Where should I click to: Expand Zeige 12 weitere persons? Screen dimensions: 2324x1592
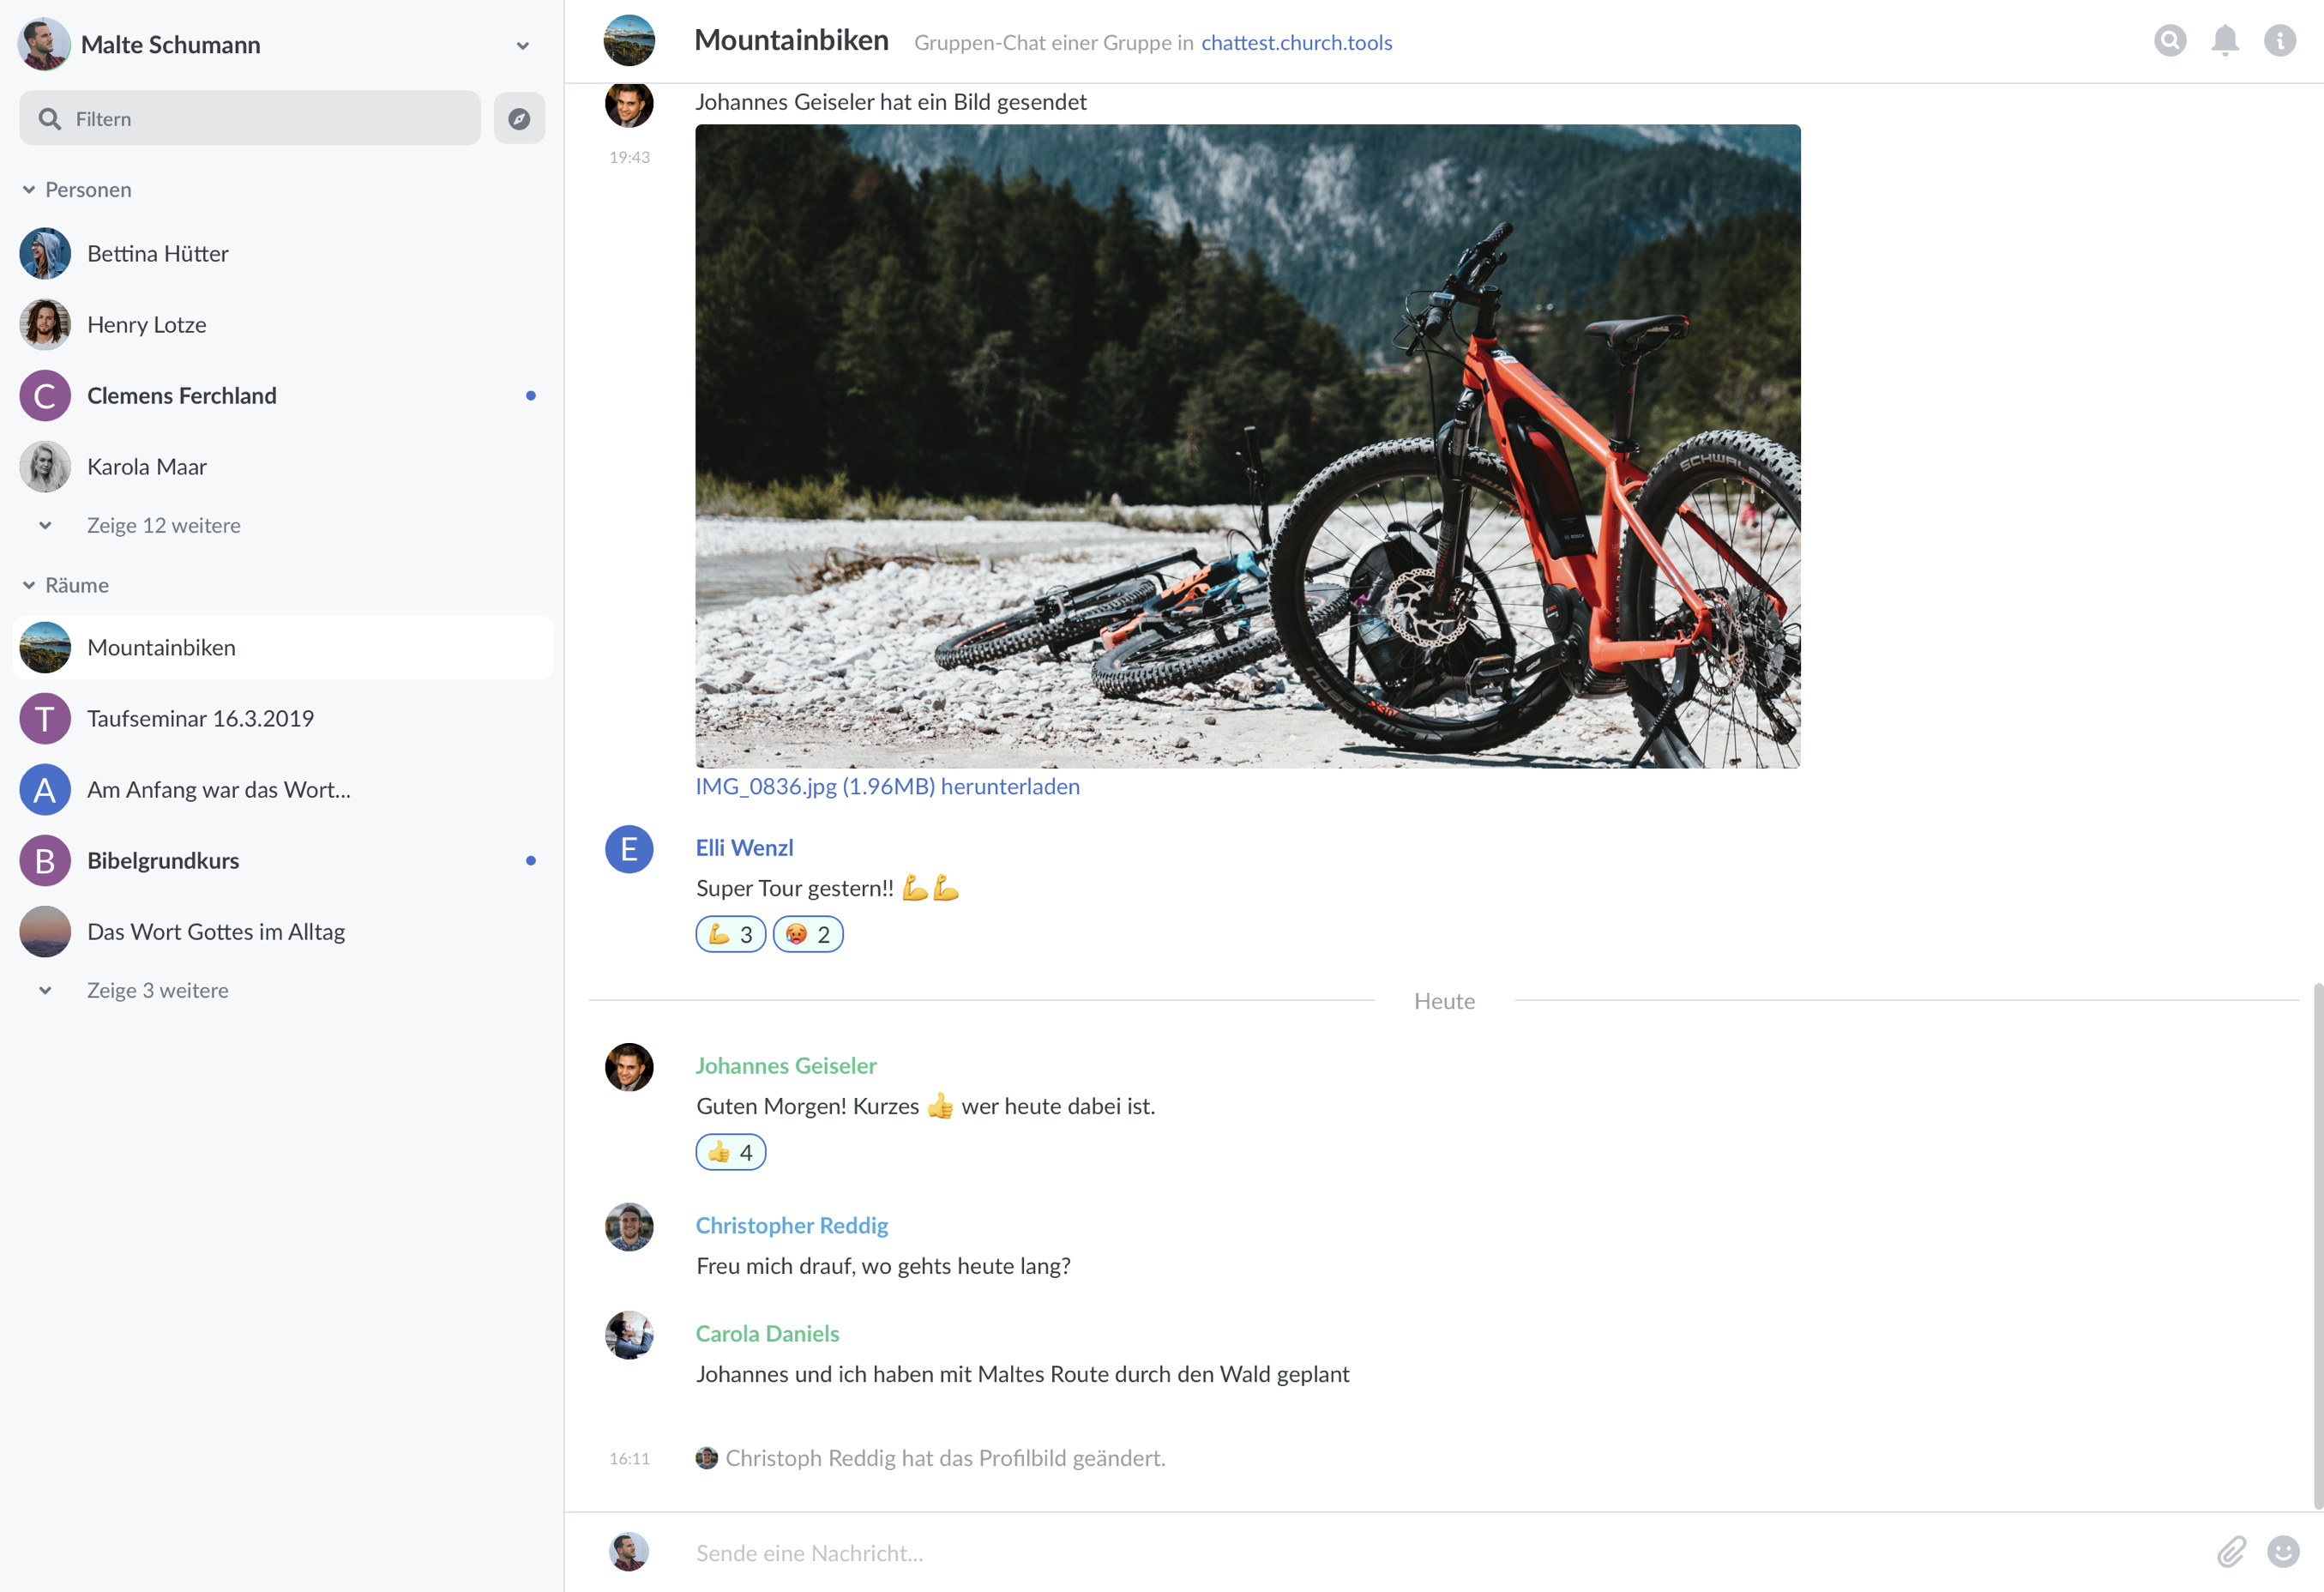(x=163, y=525)
